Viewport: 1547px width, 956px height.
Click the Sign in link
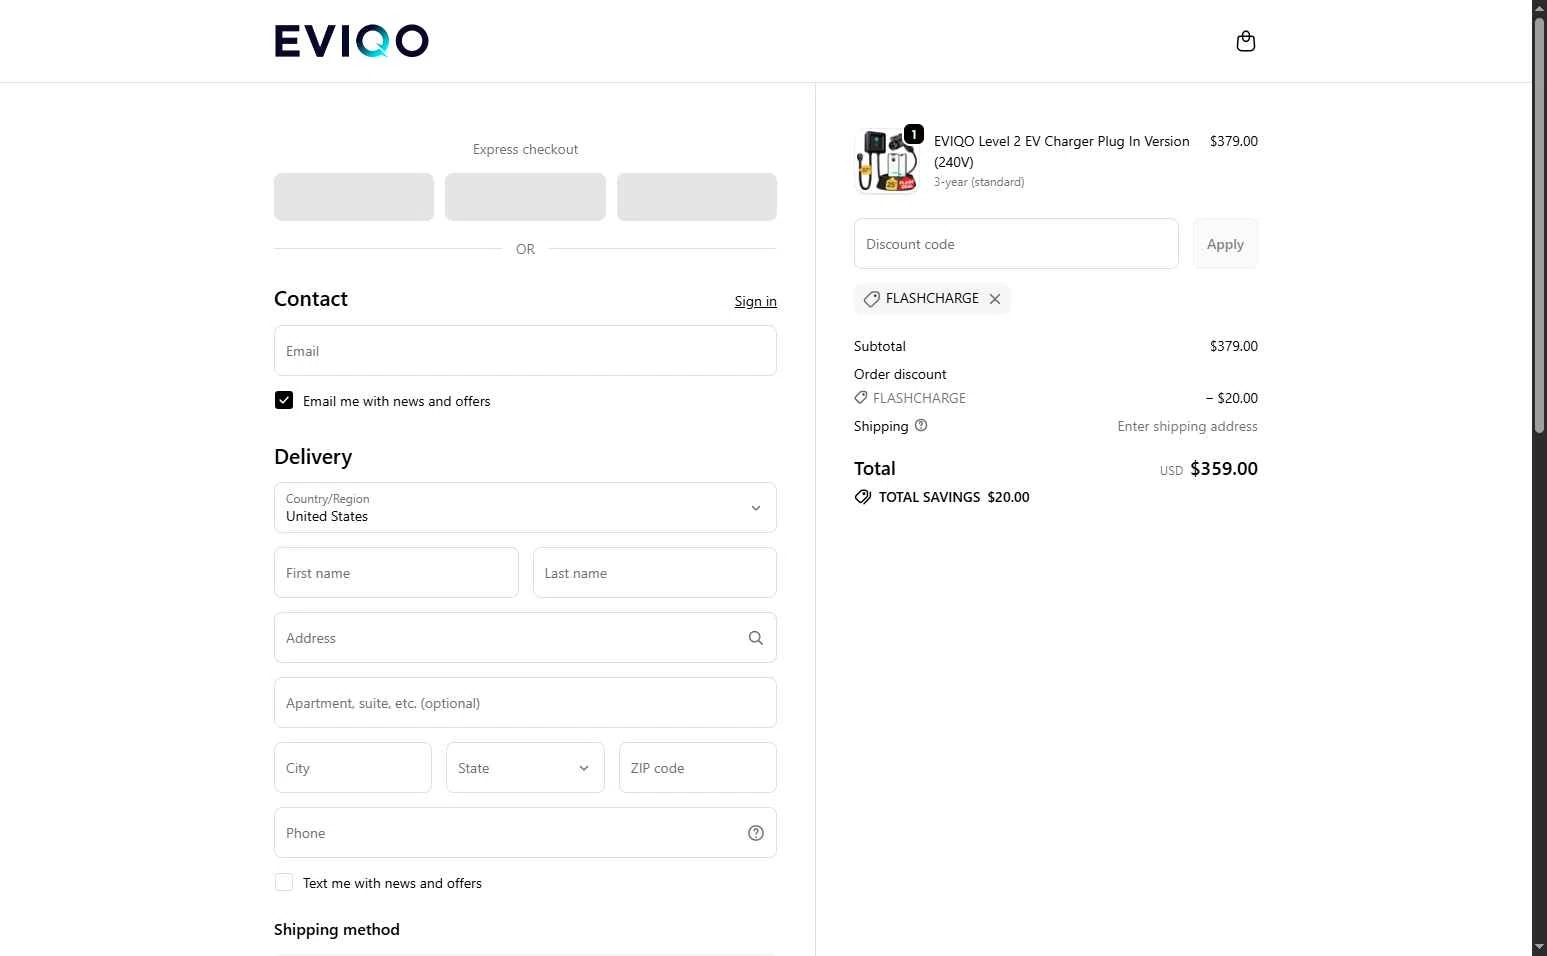tap(755, 301)
